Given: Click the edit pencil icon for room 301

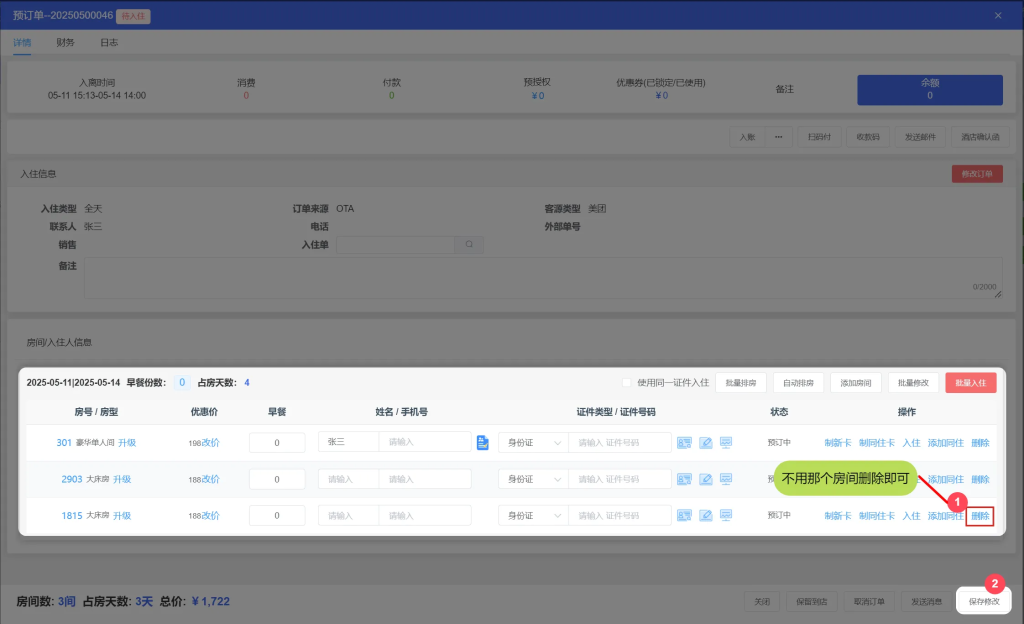Looking at the screenshot, I should tap(706, 442).
